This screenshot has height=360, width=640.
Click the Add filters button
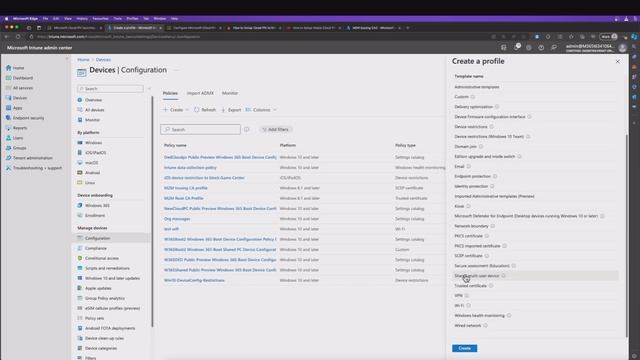(276, 129)
